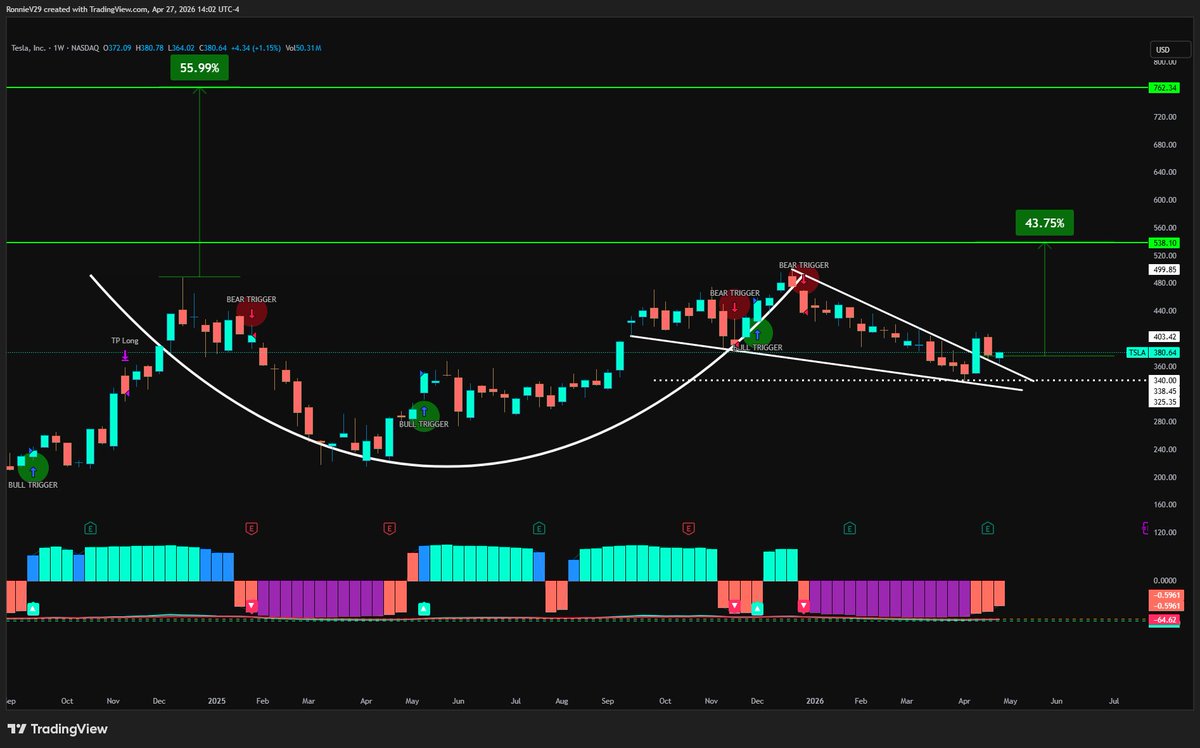Click the 800.00 price scale label
This screenshot has width=1200, height=748.
[1164, 62]
